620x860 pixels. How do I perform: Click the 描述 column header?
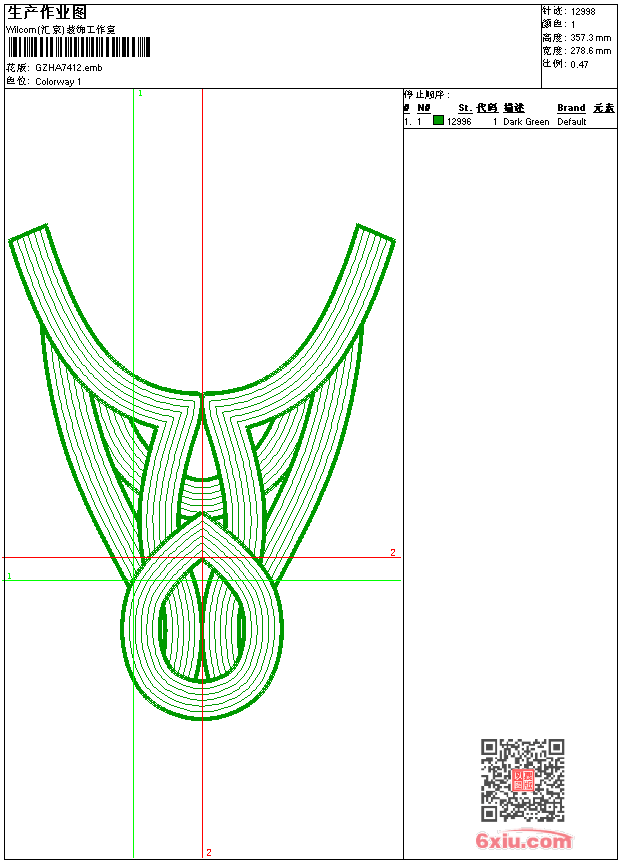(513, 108)
